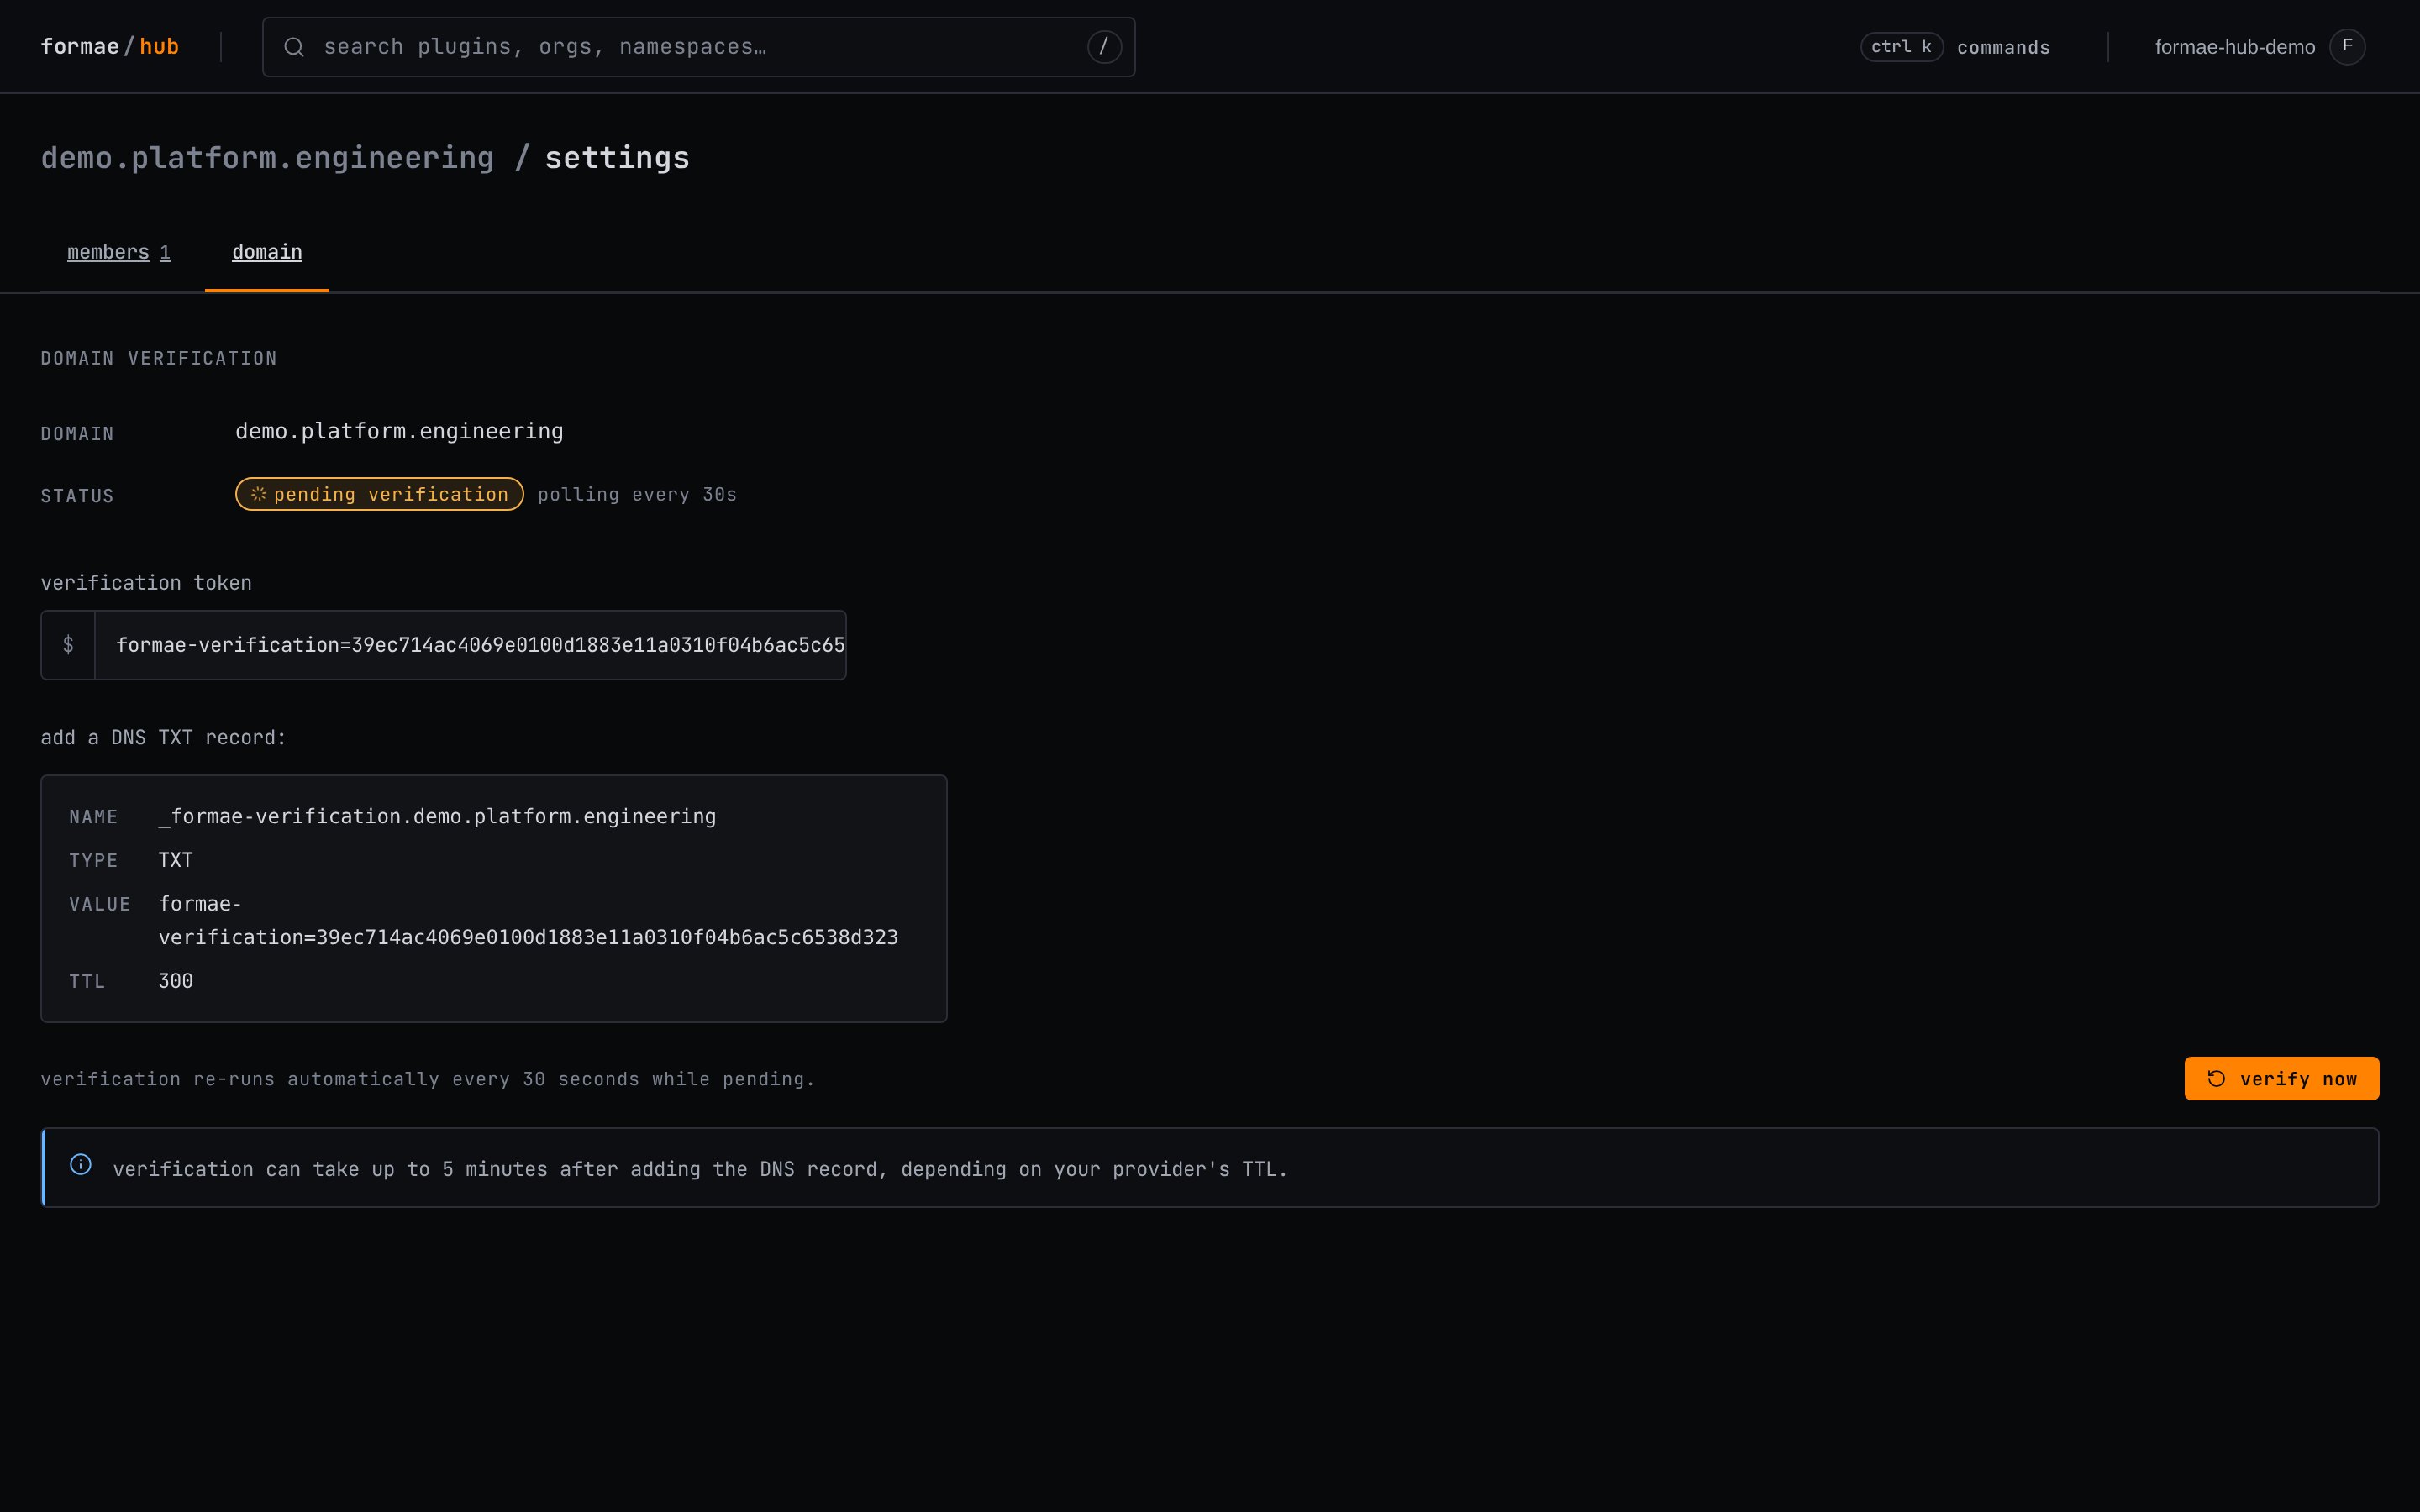Click the search magnifier icon
The width and height of the screenshot is (2420, 1512).
click(x=294, y=47)
